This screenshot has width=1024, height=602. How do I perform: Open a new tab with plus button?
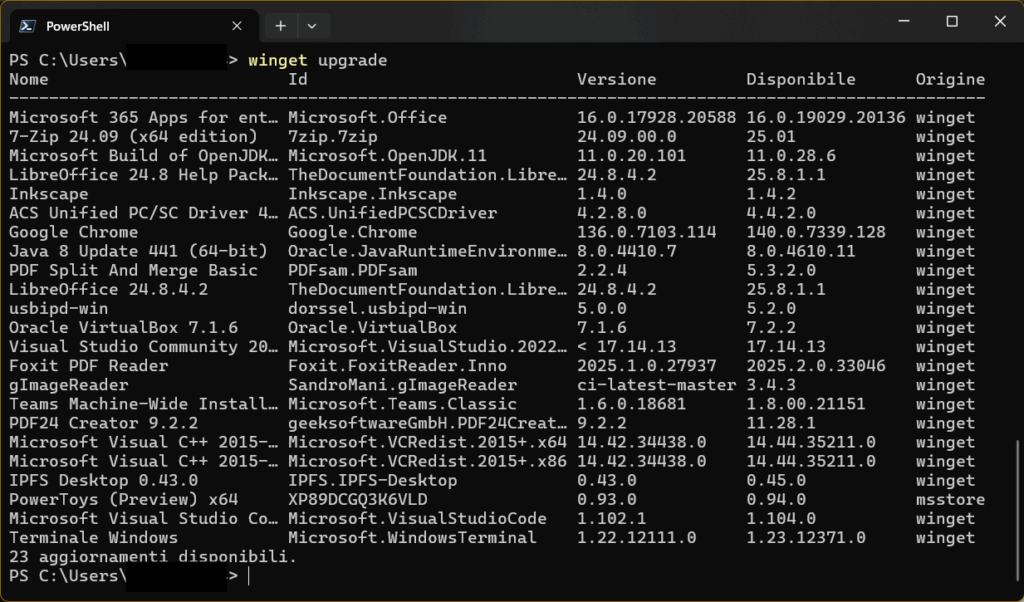point(281,26)
